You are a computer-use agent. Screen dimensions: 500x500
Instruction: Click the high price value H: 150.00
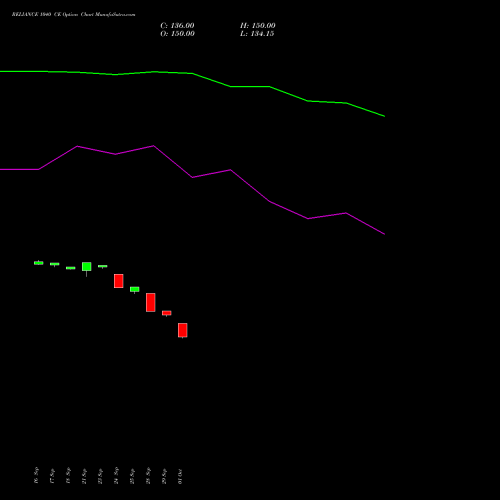coord(258,26)
